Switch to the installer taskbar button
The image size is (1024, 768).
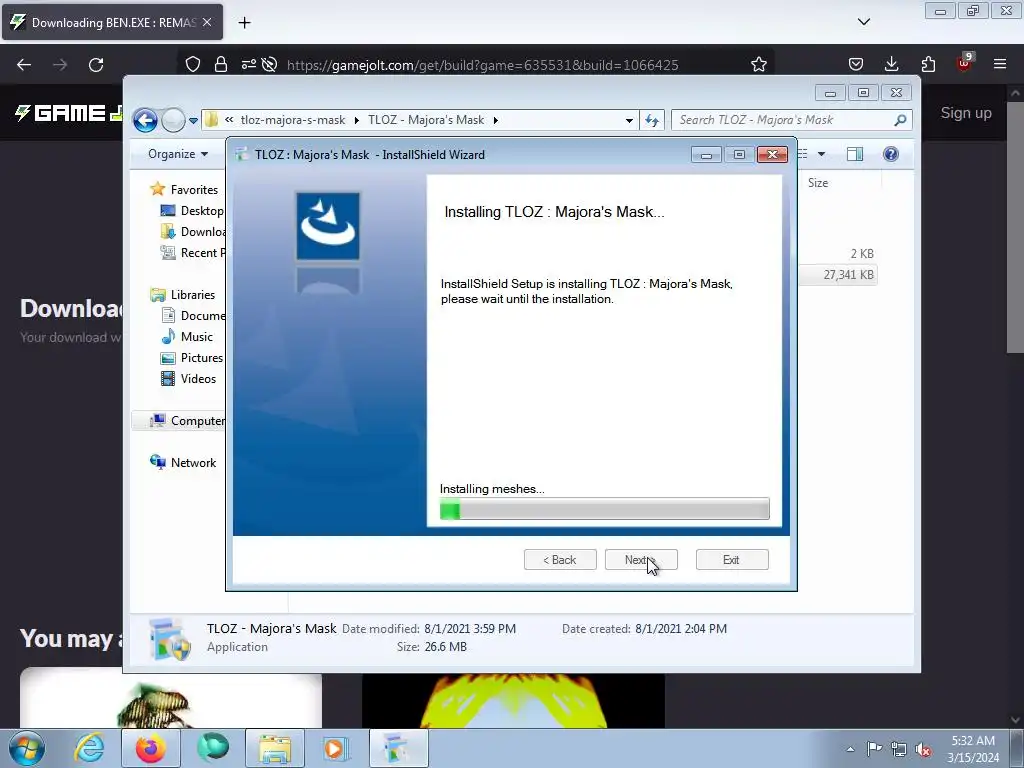click(x=398, y=748)
